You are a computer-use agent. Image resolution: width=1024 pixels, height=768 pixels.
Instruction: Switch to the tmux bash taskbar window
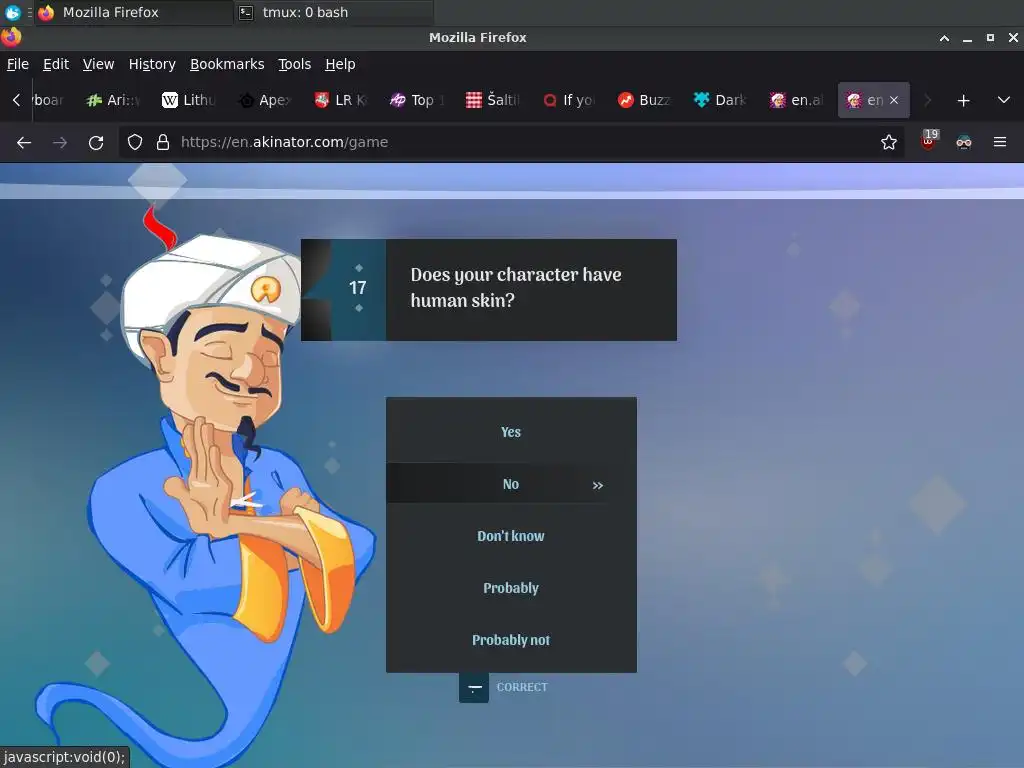(333, 12)
